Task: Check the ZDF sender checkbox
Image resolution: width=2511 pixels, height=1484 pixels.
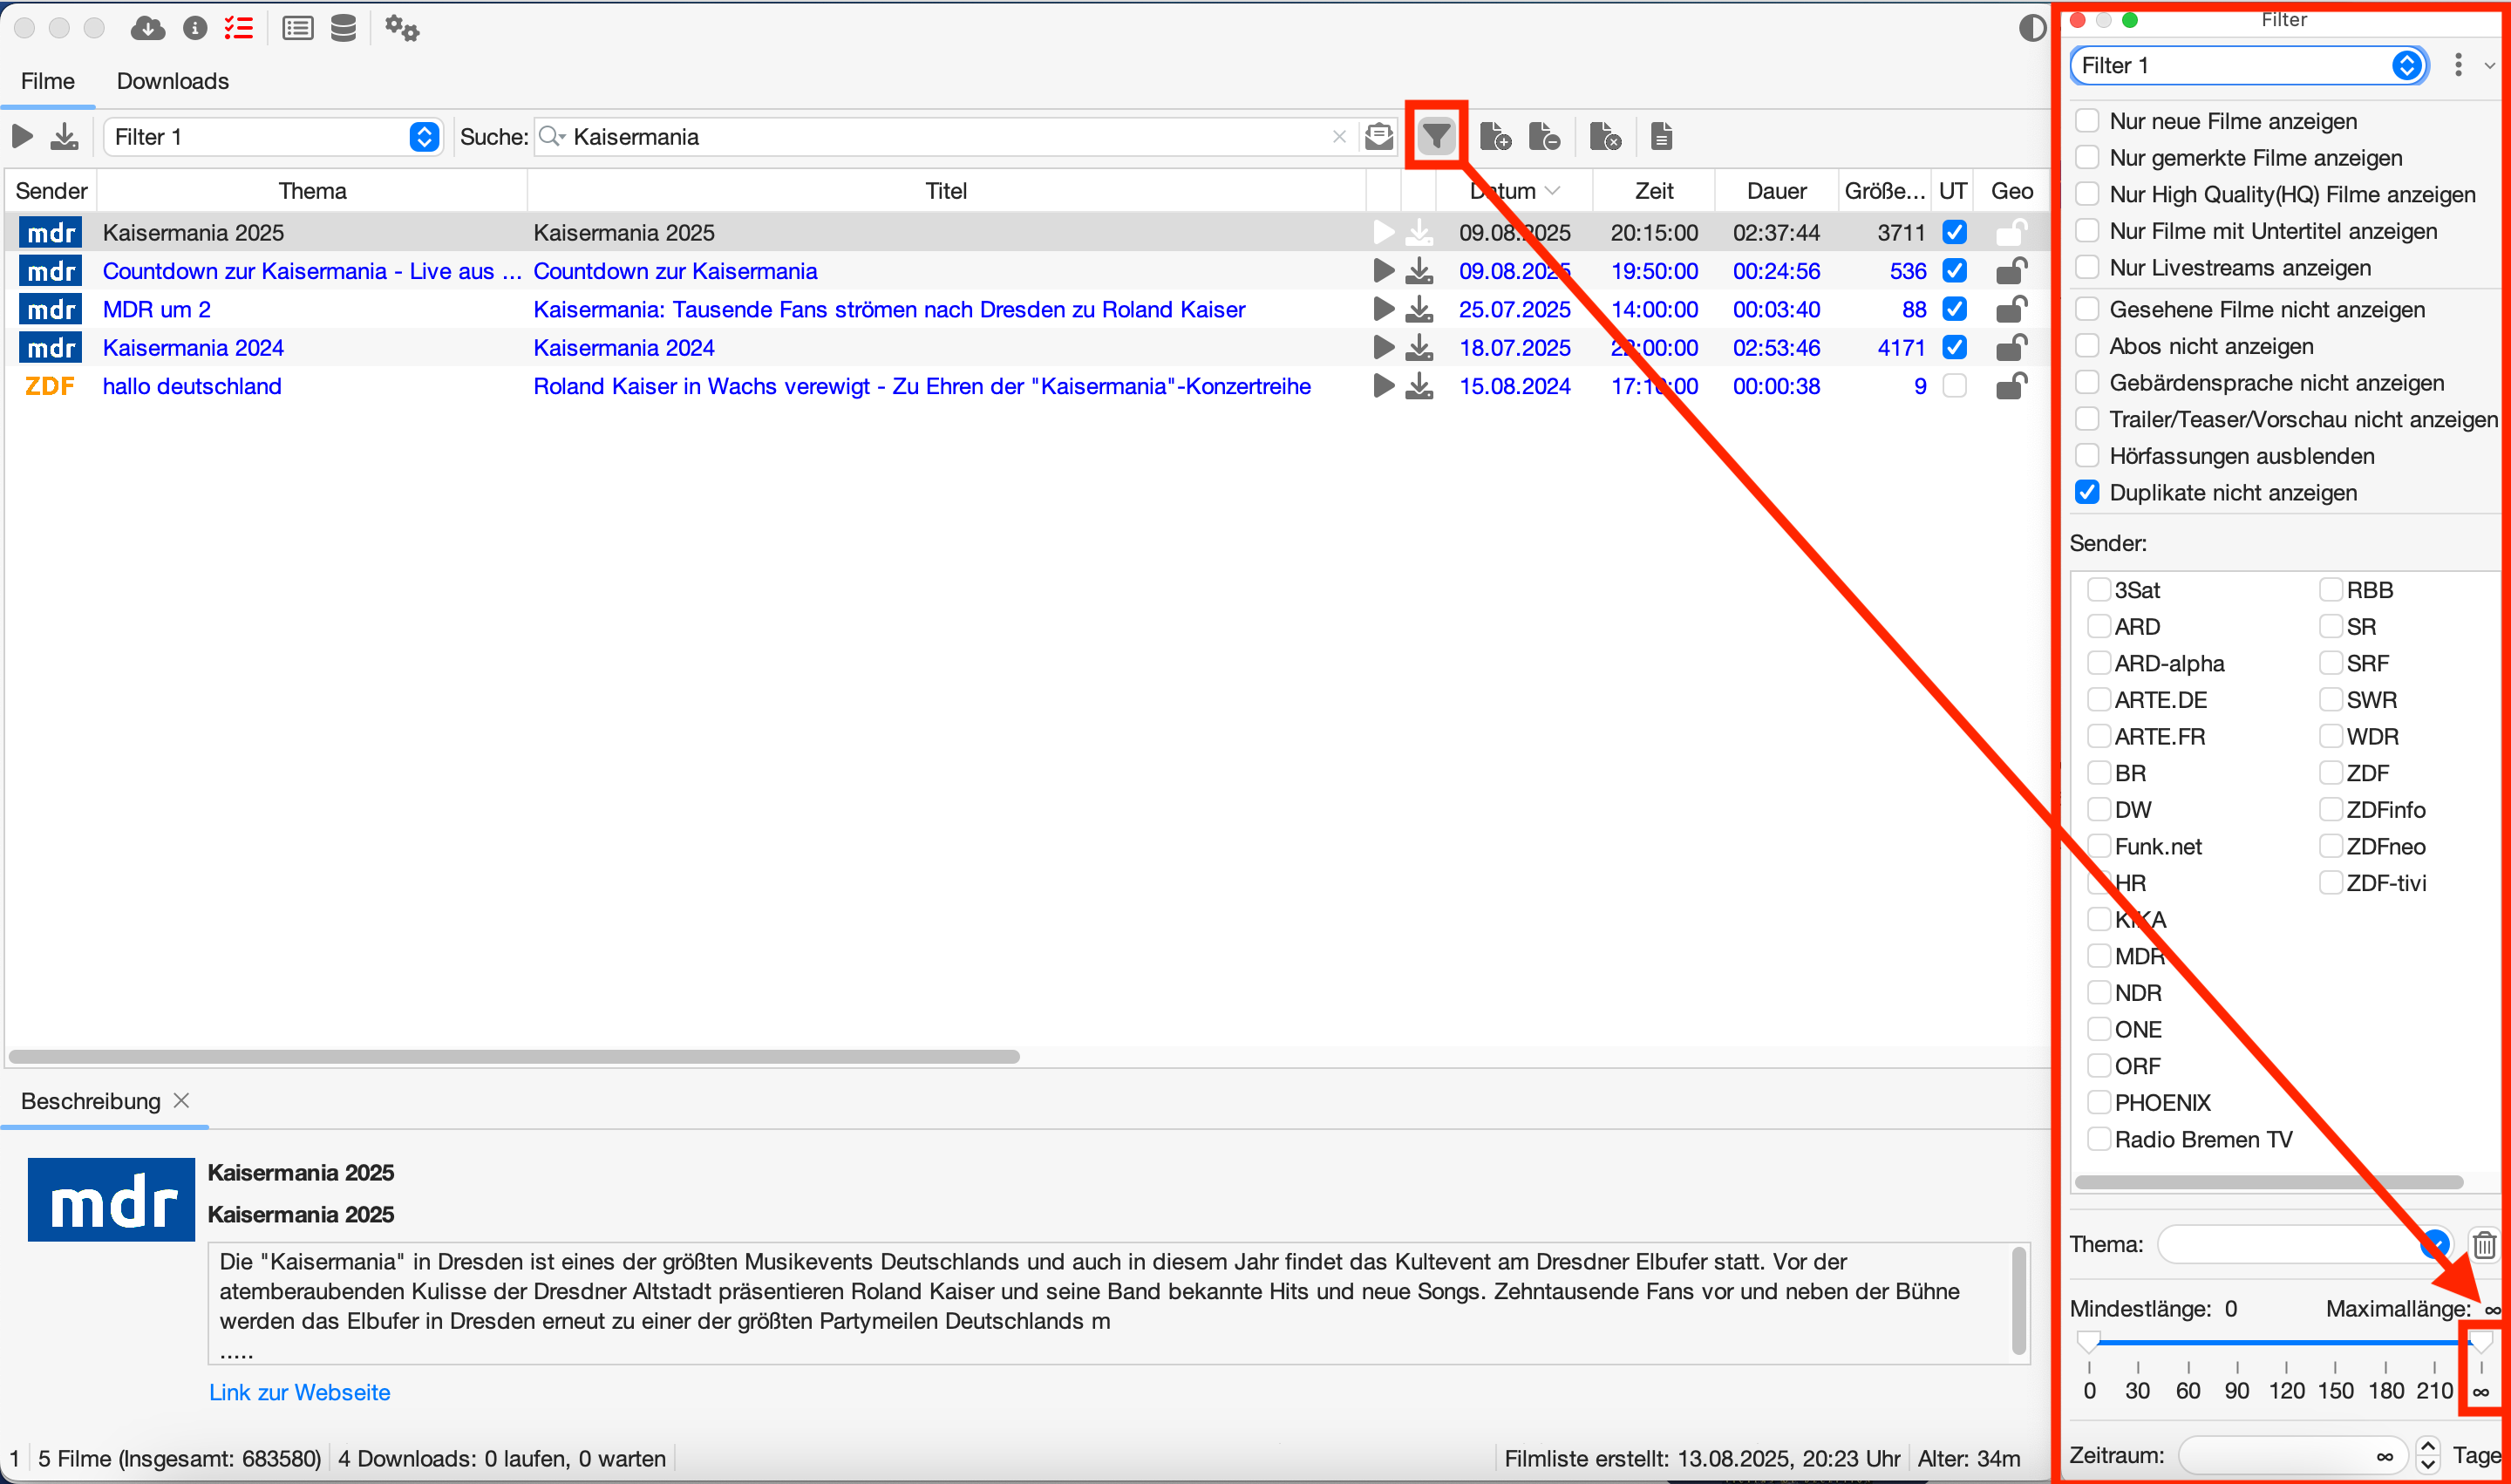Action: click(2331, 773)
